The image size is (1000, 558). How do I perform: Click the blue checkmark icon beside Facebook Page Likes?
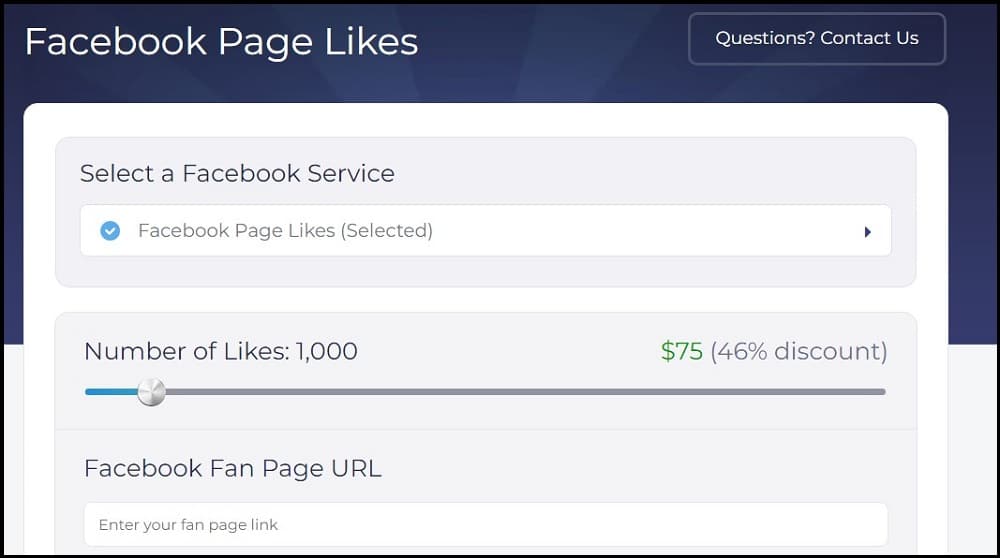[110, 230]
